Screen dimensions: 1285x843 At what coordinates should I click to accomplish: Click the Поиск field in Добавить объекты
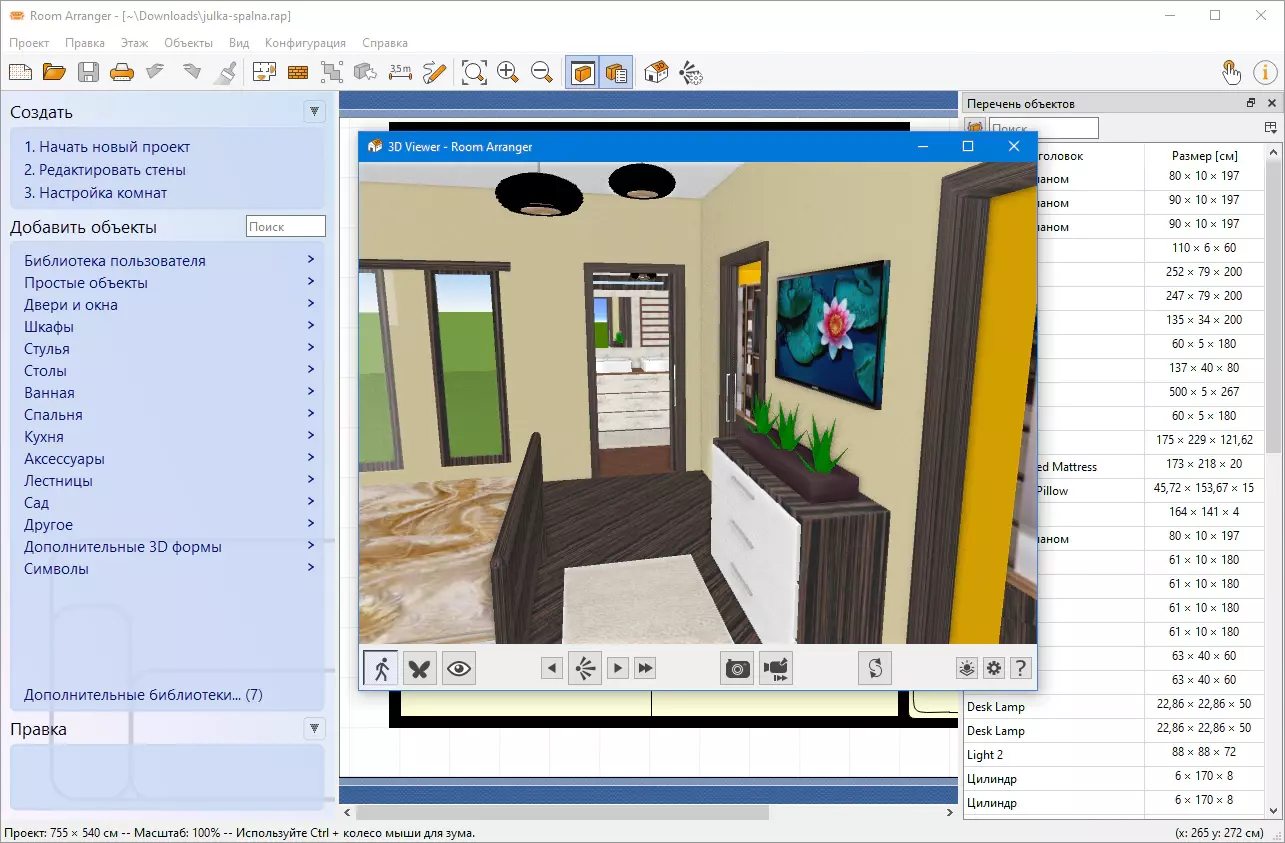[285, 227]
